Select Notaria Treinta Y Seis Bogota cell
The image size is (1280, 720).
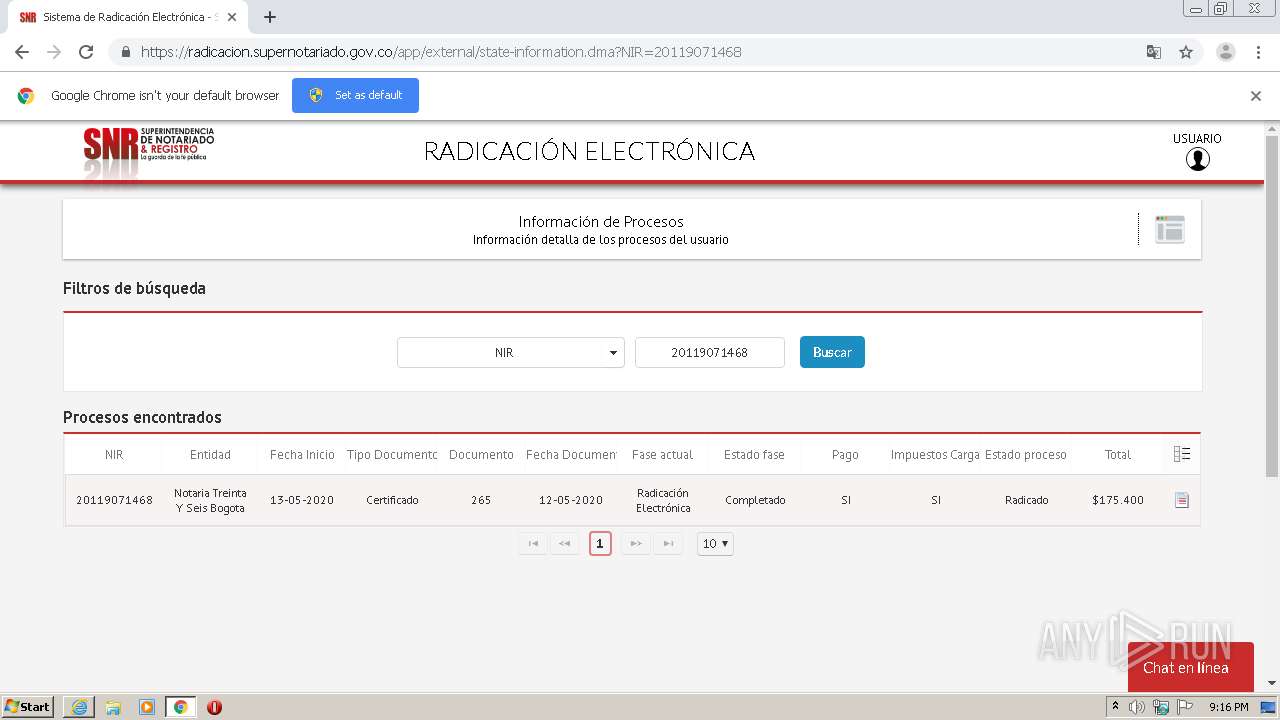click(x=210, y=500)
